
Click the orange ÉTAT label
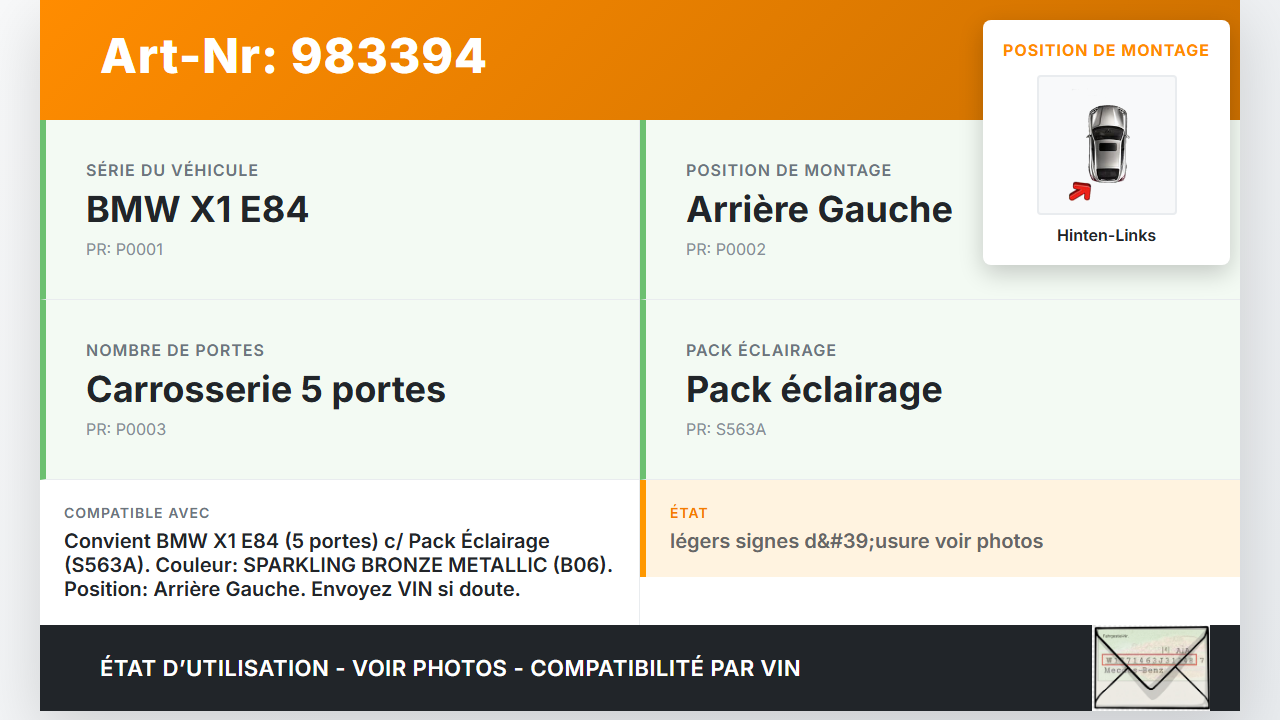coord(689,513)
